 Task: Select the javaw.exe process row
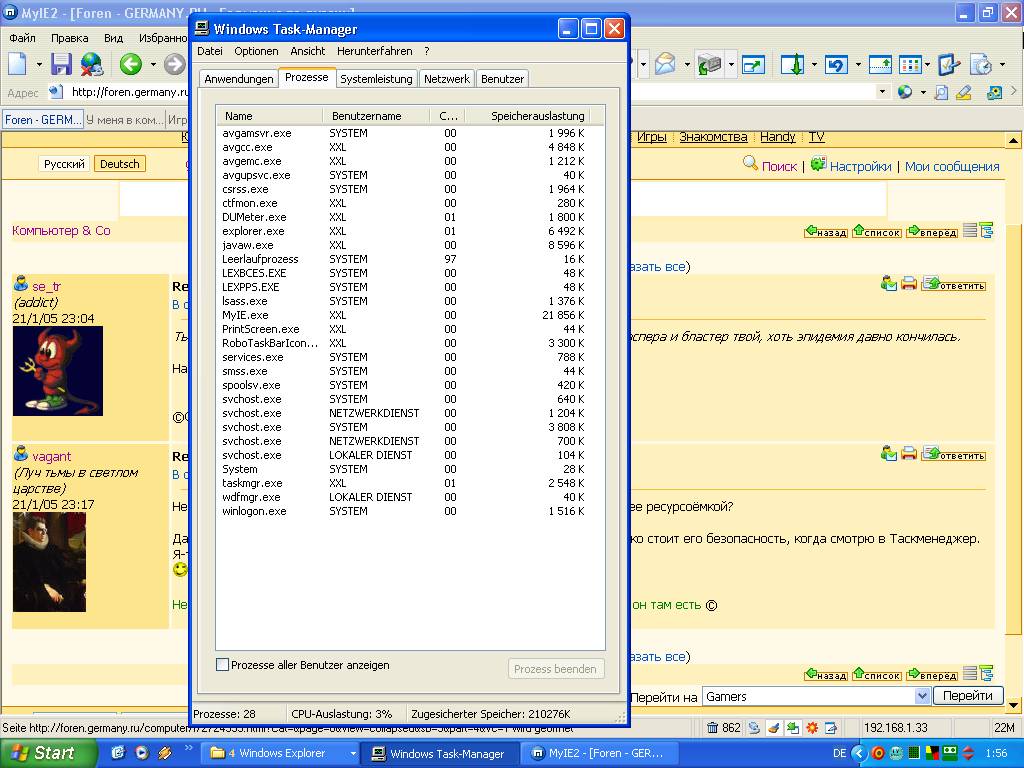click(403, 245)
